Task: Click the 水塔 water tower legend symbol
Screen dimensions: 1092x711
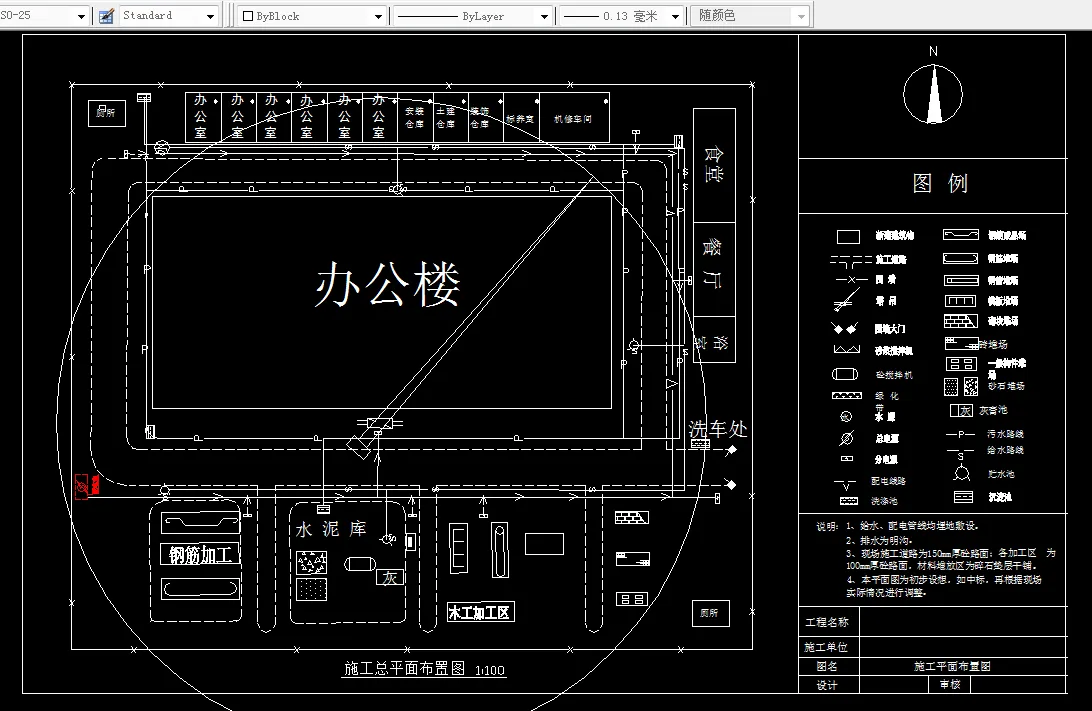Action: pyautogui.click(x=844, y=415)
